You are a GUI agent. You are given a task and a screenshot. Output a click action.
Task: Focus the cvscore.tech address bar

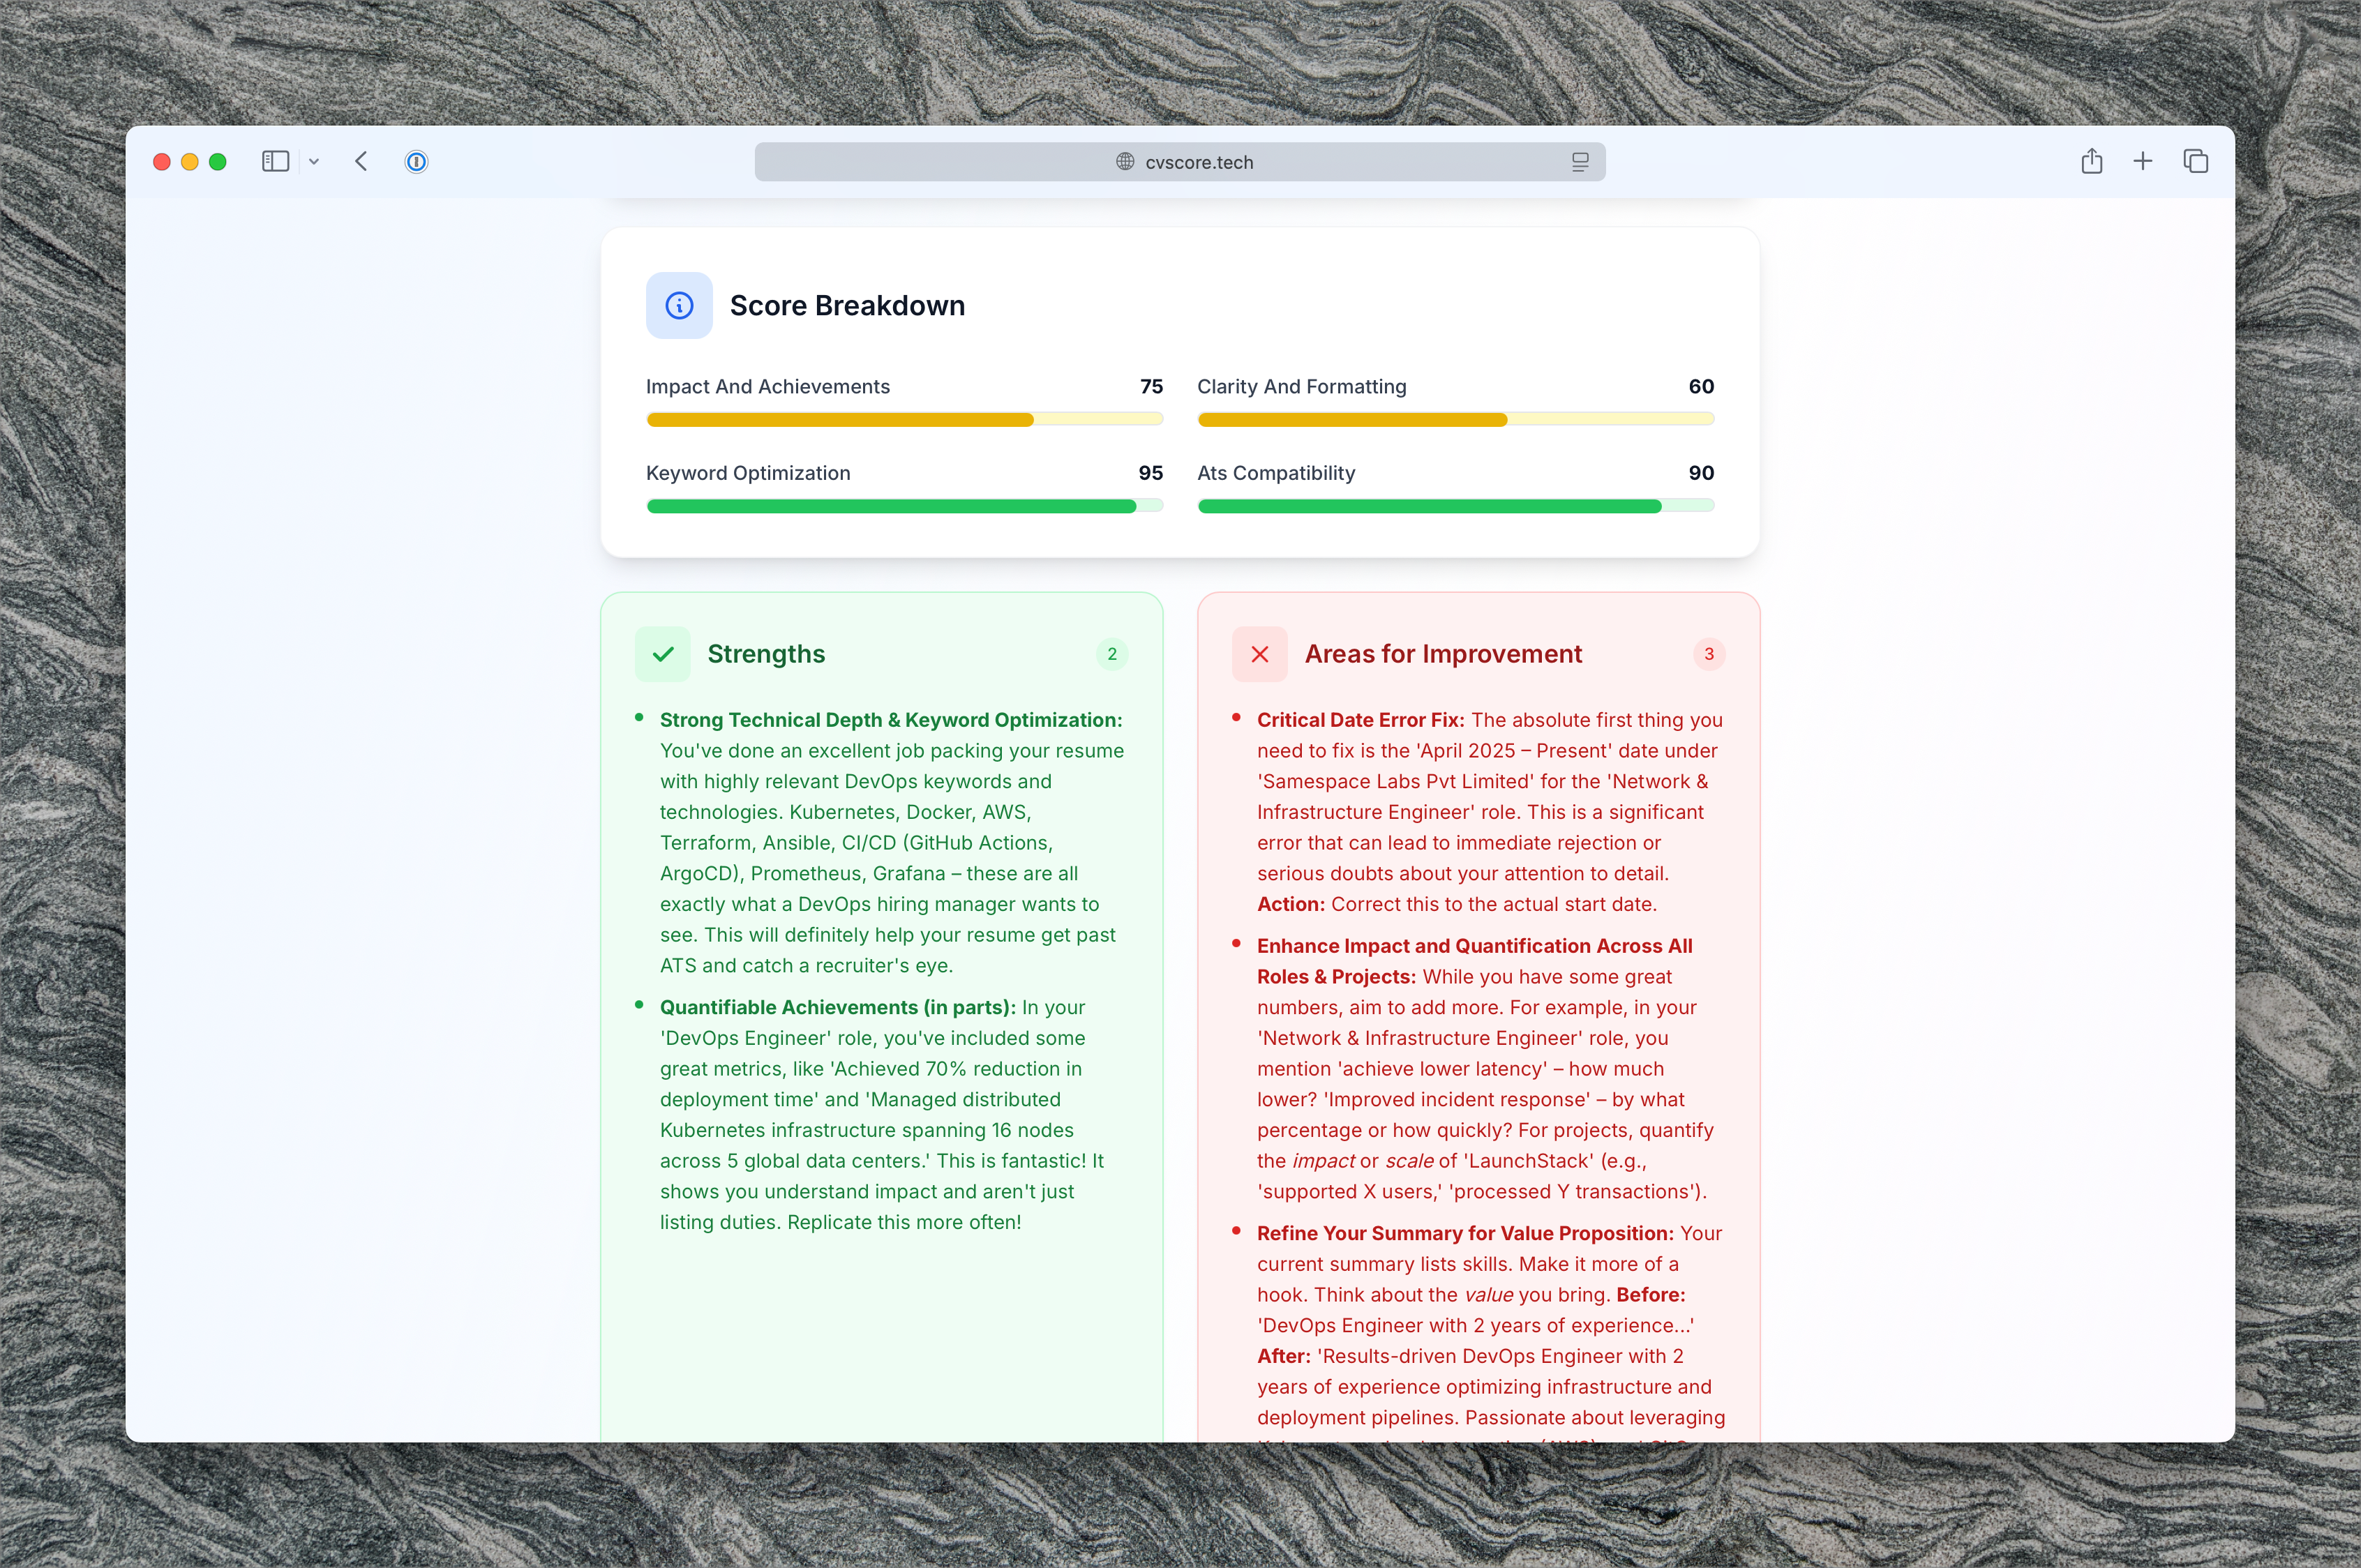1179,162
